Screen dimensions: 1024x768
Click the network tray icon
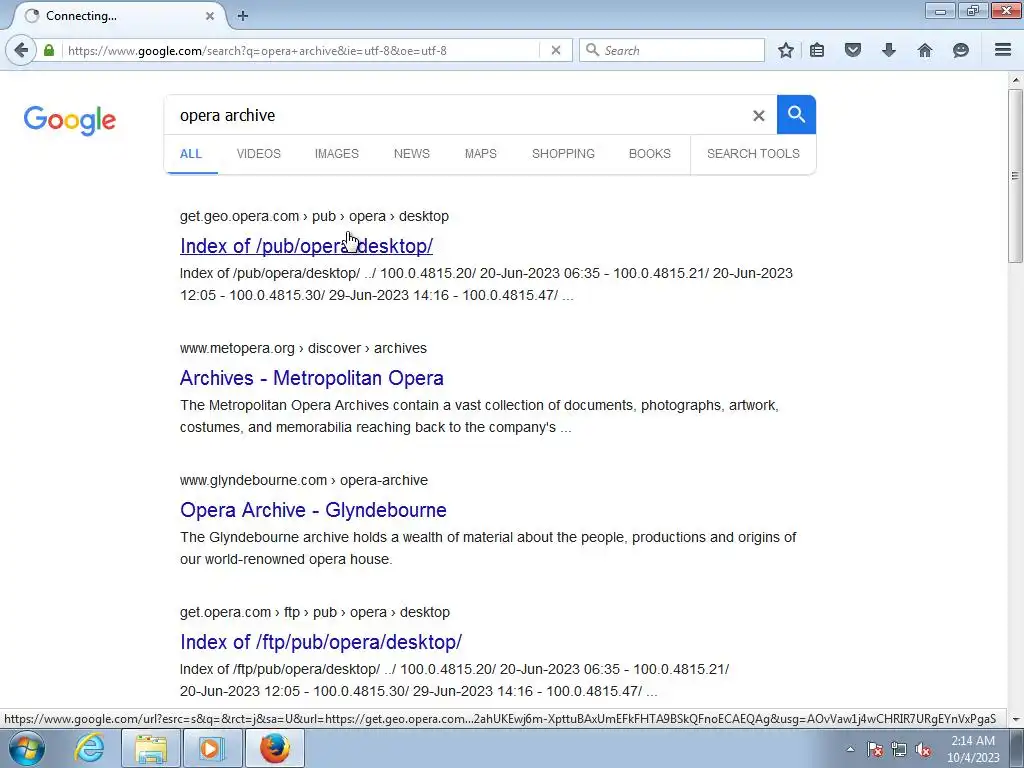[899, 749]
